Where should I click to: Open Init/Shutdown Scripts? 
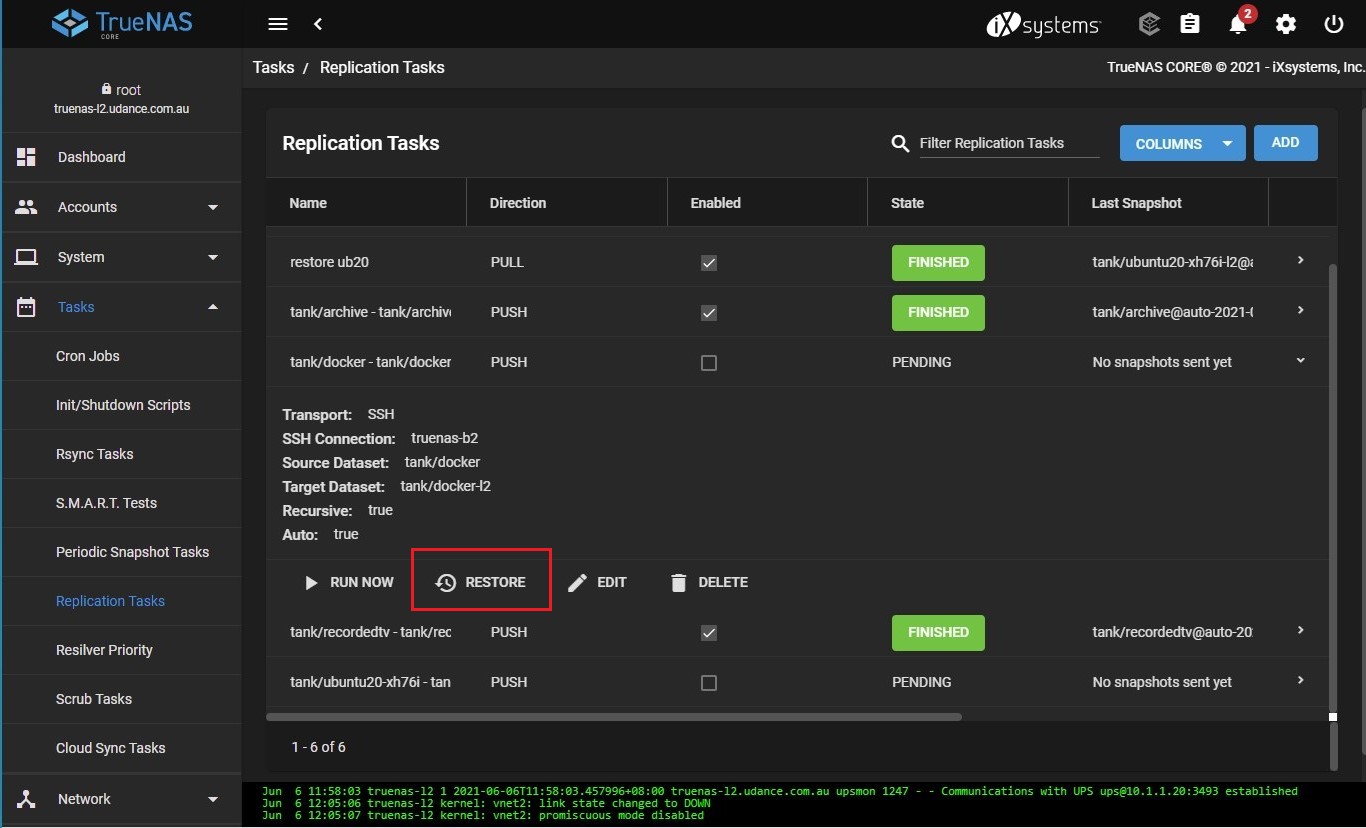(122, 405)
